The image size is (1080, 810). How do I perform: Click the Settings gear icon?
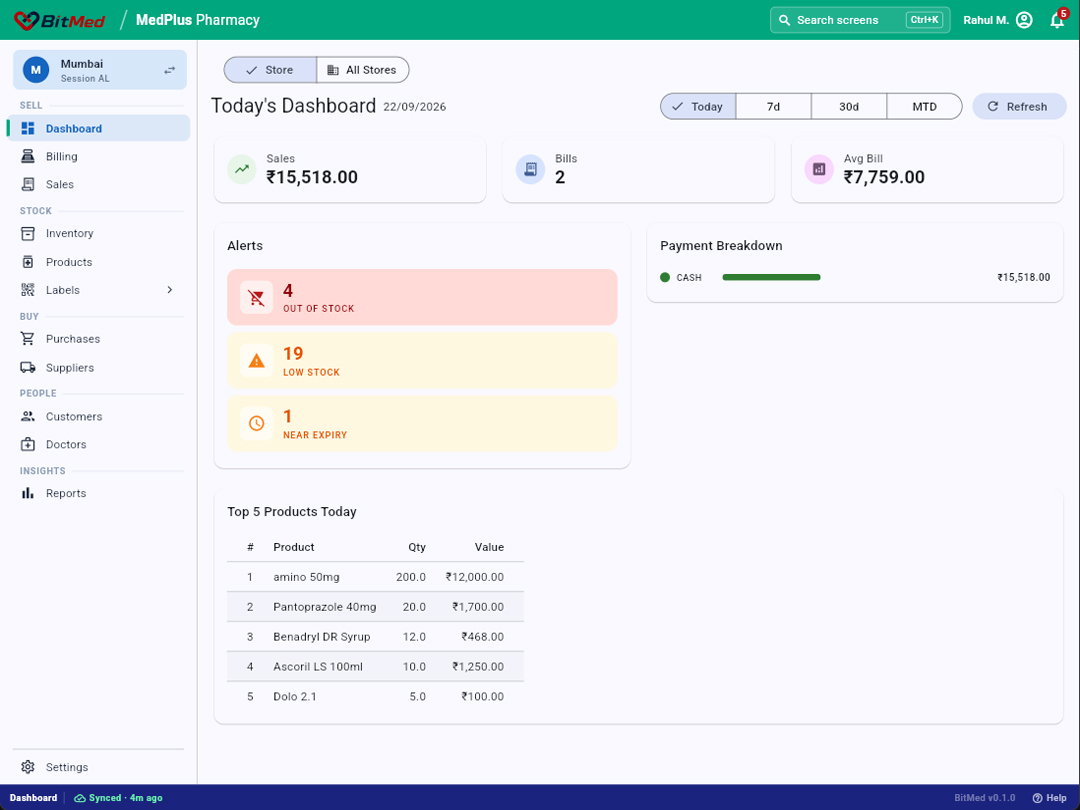pos(28,767)
